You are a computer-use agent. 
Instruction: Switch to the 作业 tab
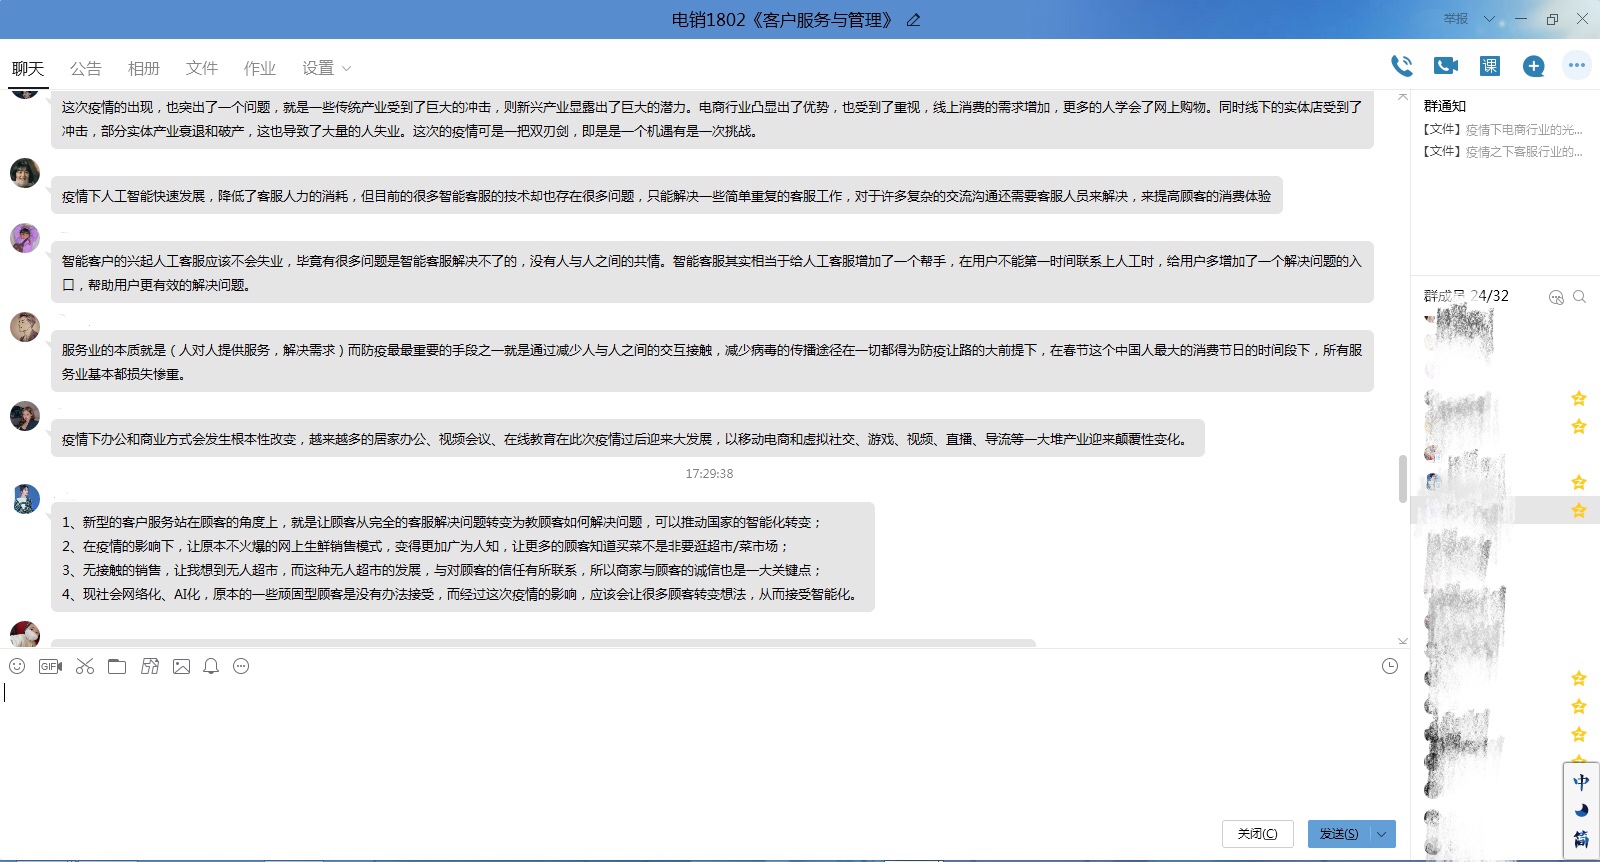(260, 68)
